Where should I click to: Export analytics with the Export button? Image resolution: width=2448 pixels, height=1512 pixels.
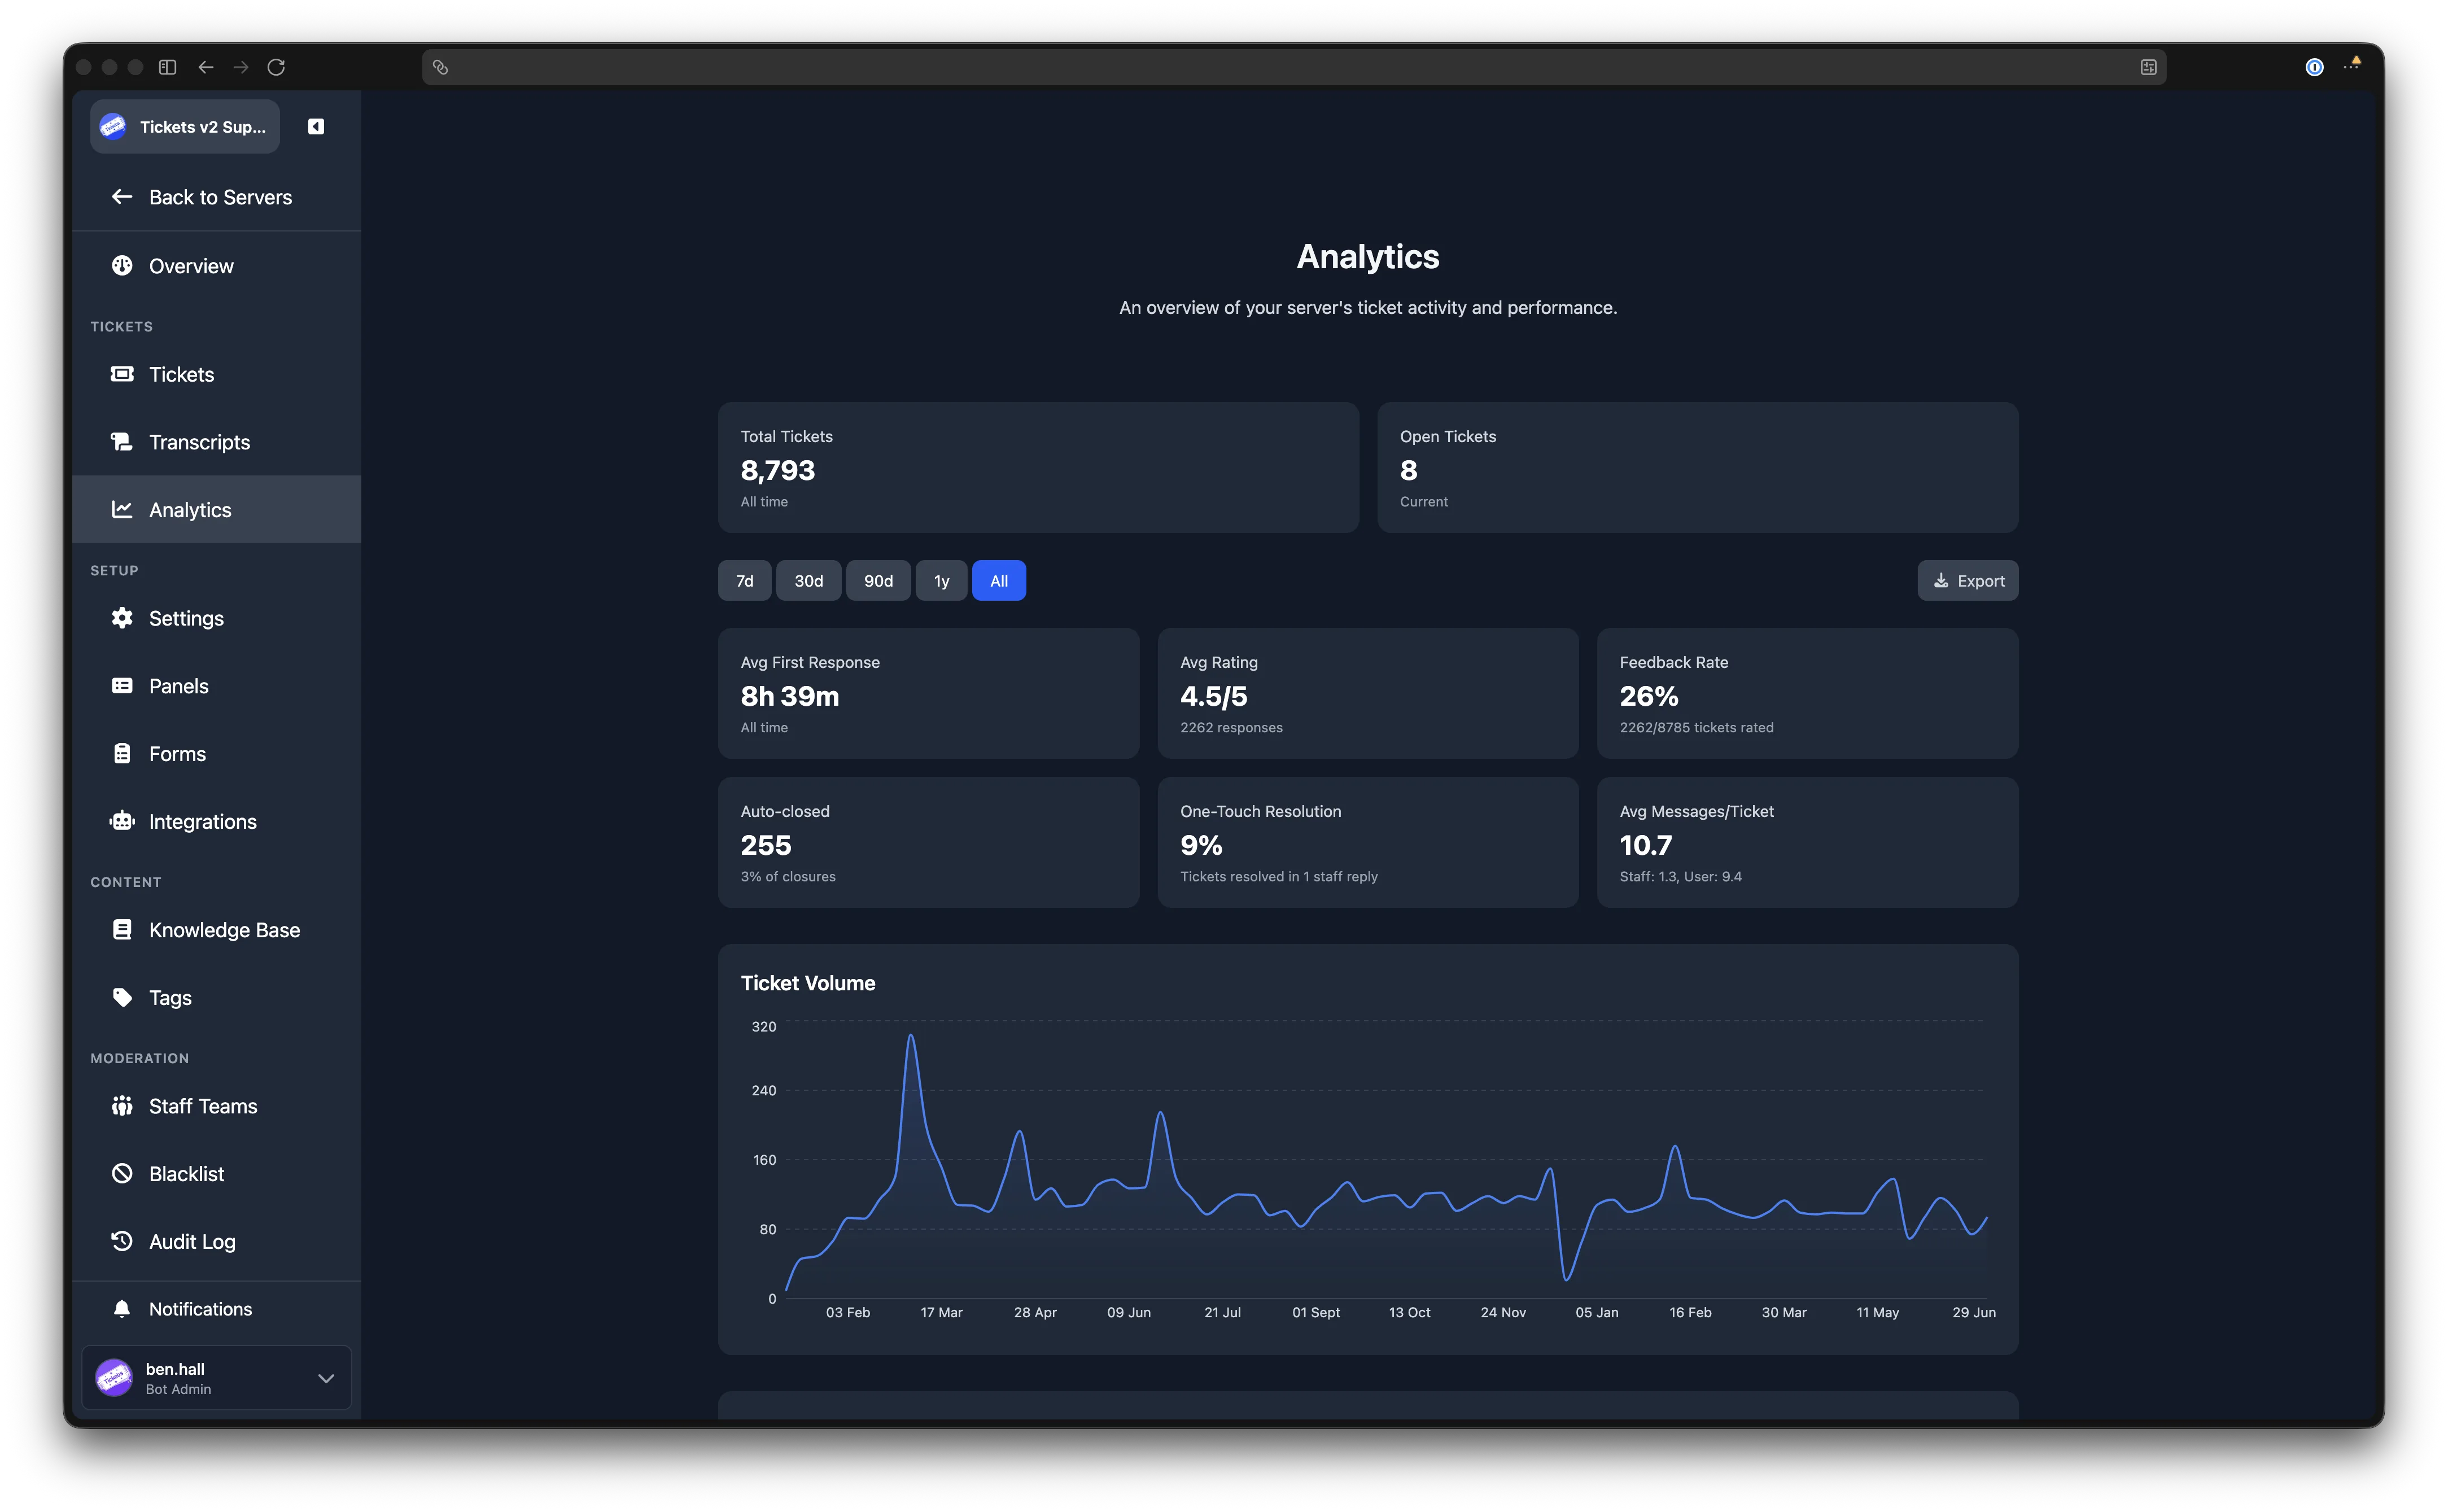[1967, 580]
